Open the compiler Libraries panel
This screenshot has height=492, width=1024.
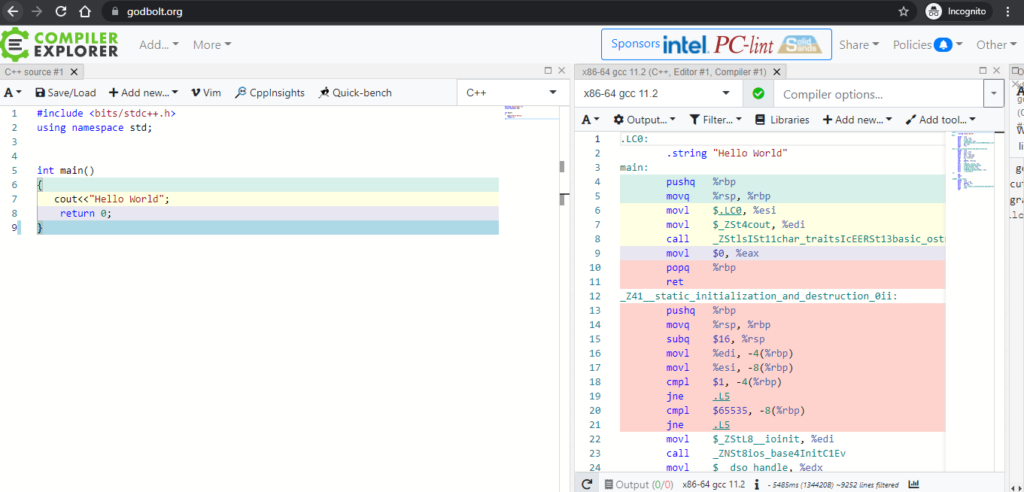click(782, 119)
